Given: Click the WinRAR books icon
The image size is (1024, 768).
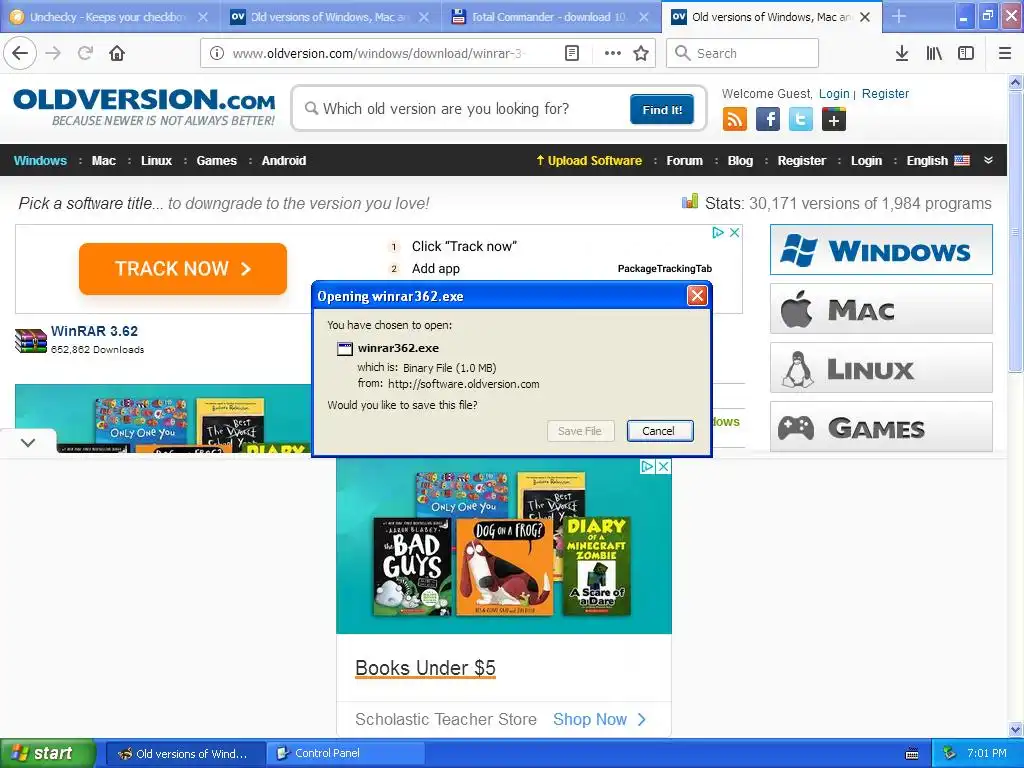Looking at the screenshot, I should (x=31, y=340).
